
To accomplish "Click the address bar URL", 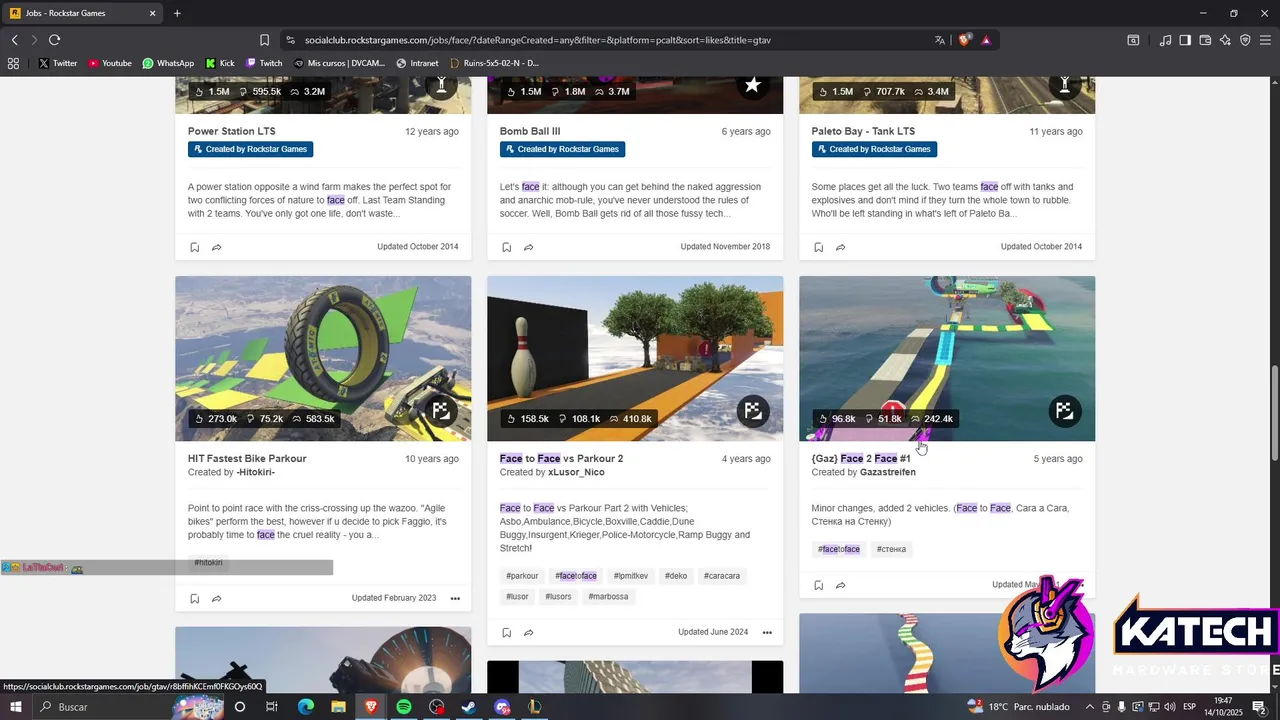I will (x=537, y=40).
